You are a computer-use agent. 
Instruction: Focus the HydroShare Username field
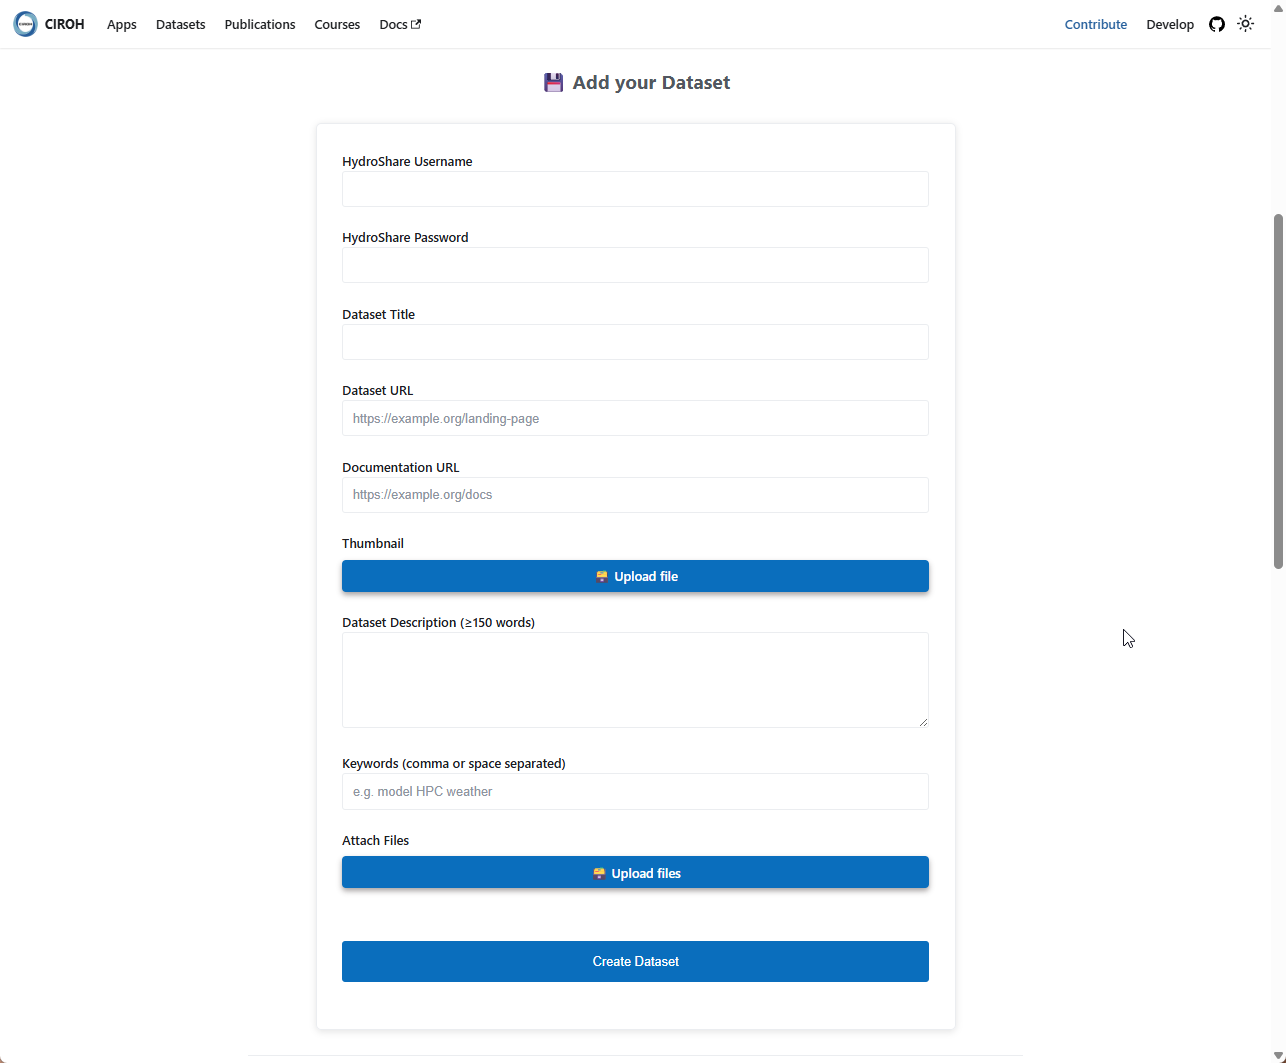635,189
